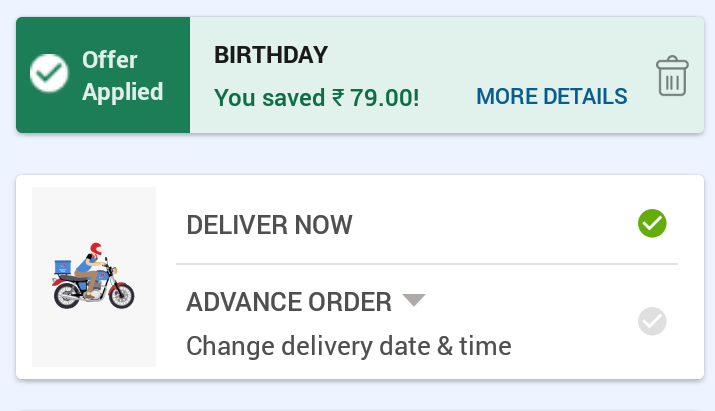Expand the ADVANCE ORDER dropdown triangle

click(x=415, y=300)
